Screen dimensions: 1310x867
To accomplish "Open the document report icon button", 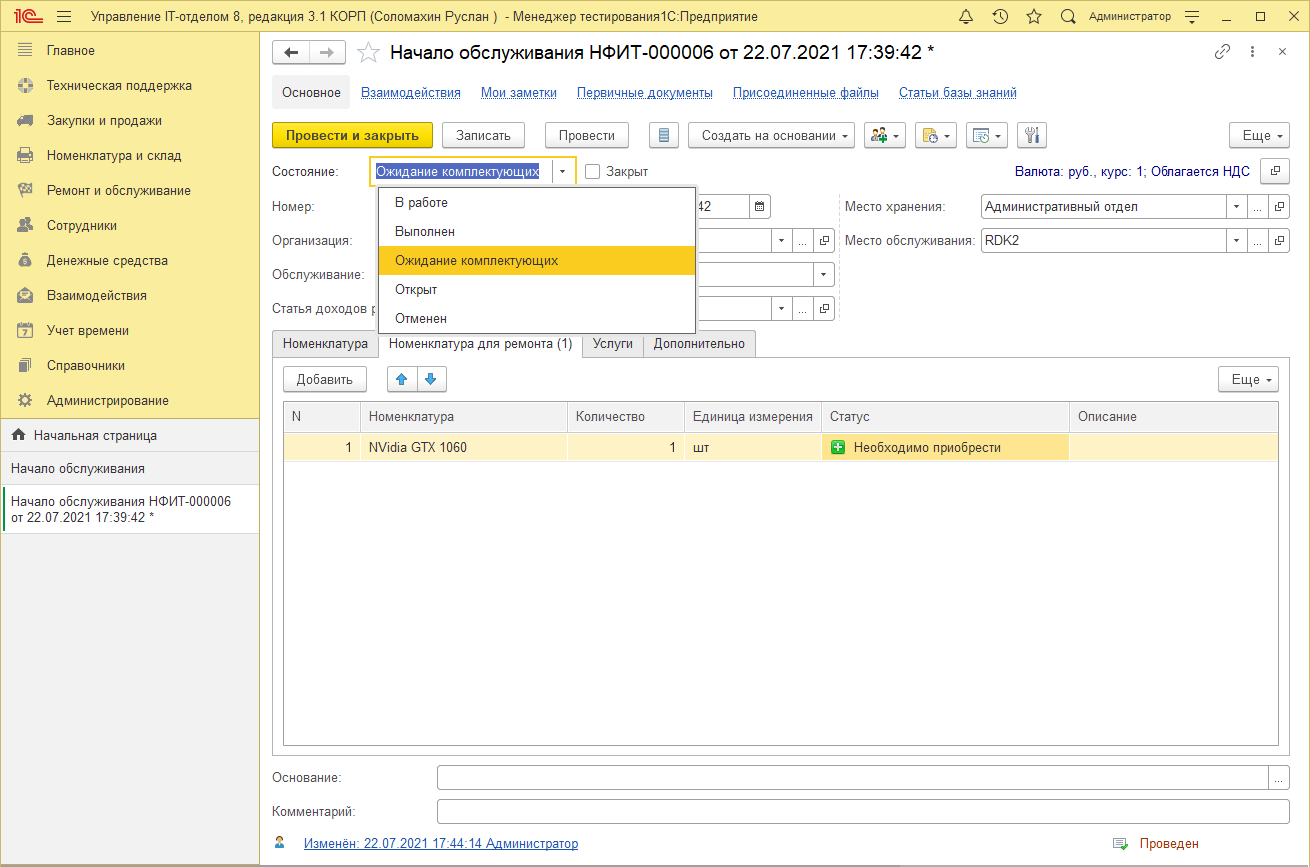I will pos(664,135).
